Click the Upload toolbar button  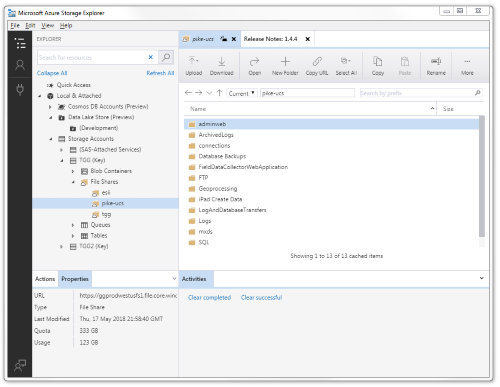[x=193, y=66]
